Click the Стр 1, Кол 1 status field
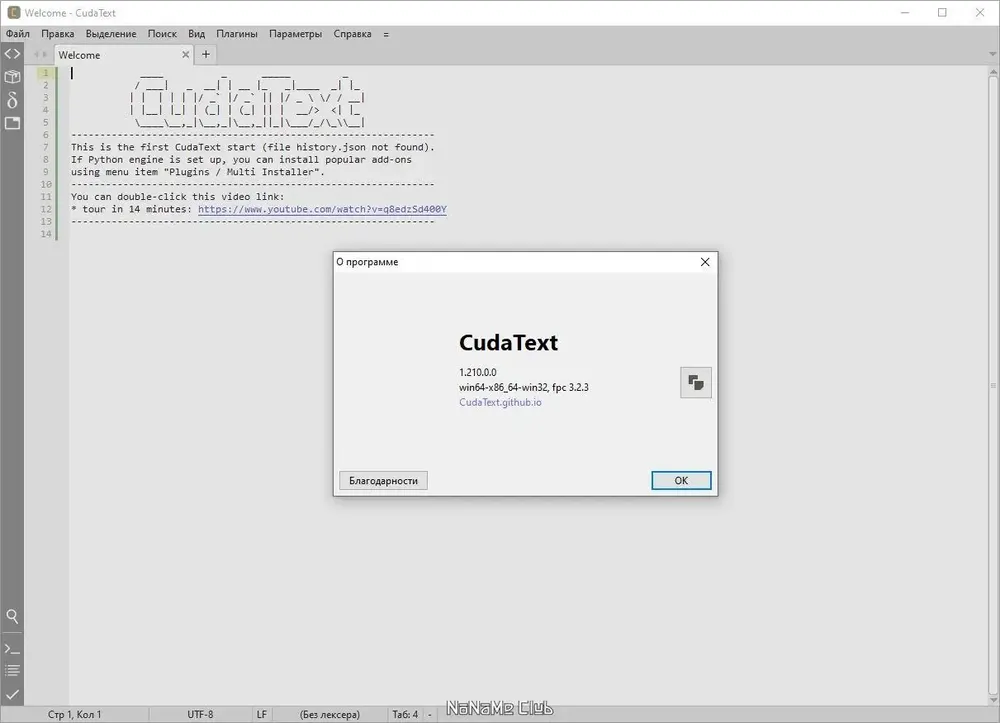The width and height of the screenshot is (1000, 723). coord(75,715)
